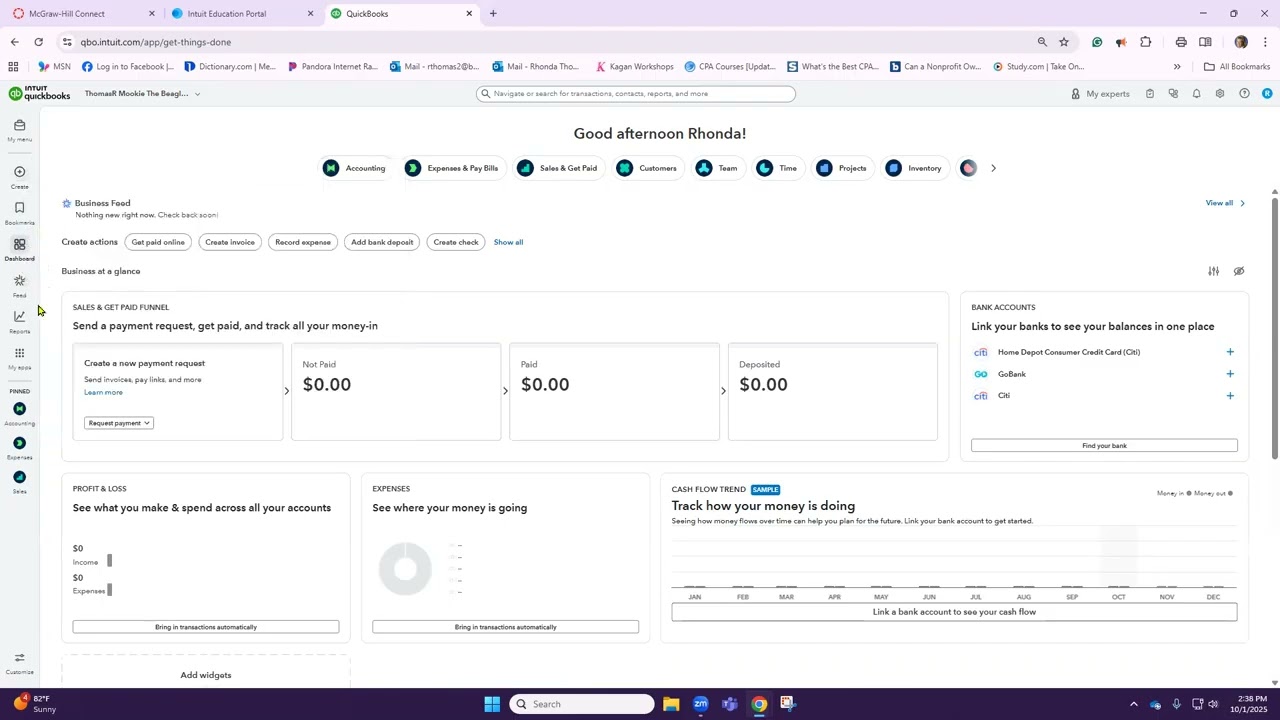This screenshot has height=720, width=1280.
Task: Focus the QuickBooks search field
Action: (x=636, y=94)
